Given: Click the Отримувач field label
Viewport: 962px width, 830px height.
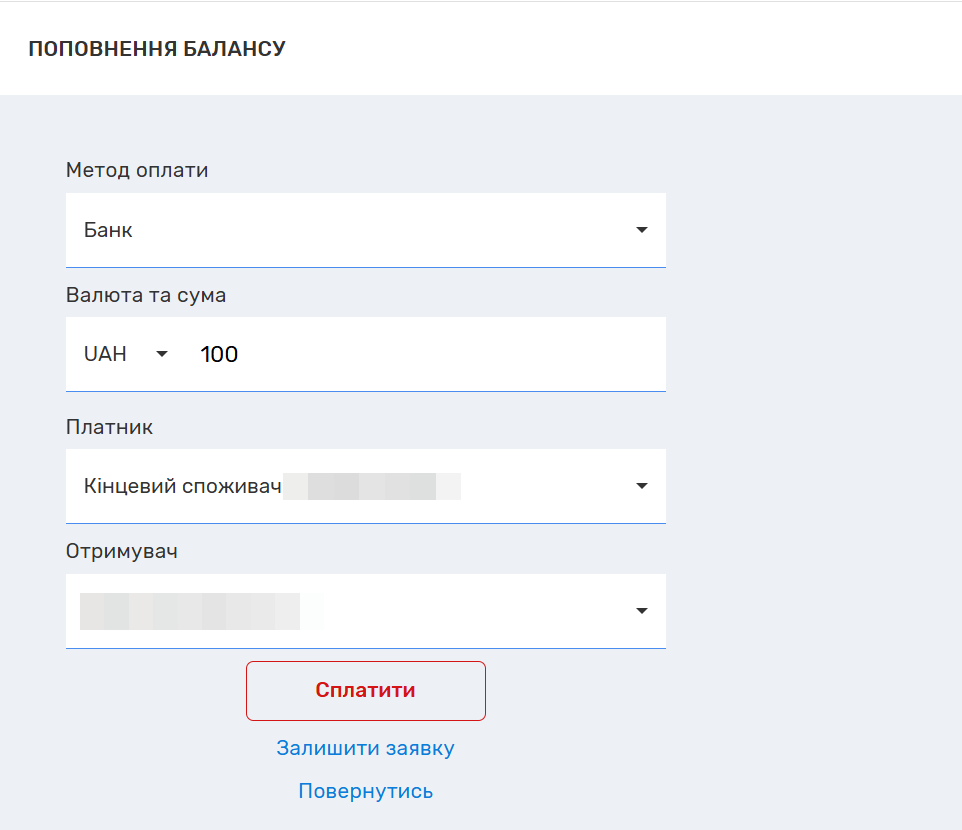Looking at the screenshot, I should point(122,551).
